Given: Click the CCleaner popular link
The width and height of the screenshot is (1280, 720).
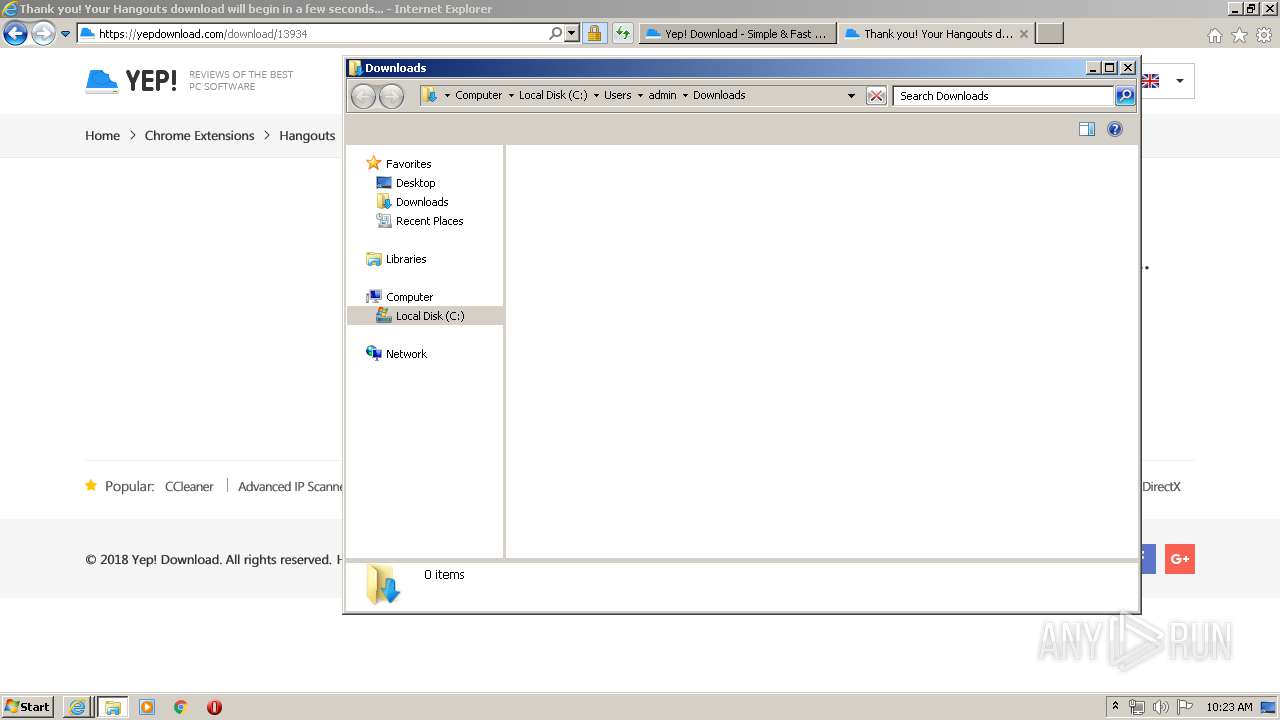Looking at the screenshot, I should pos(189,487).
